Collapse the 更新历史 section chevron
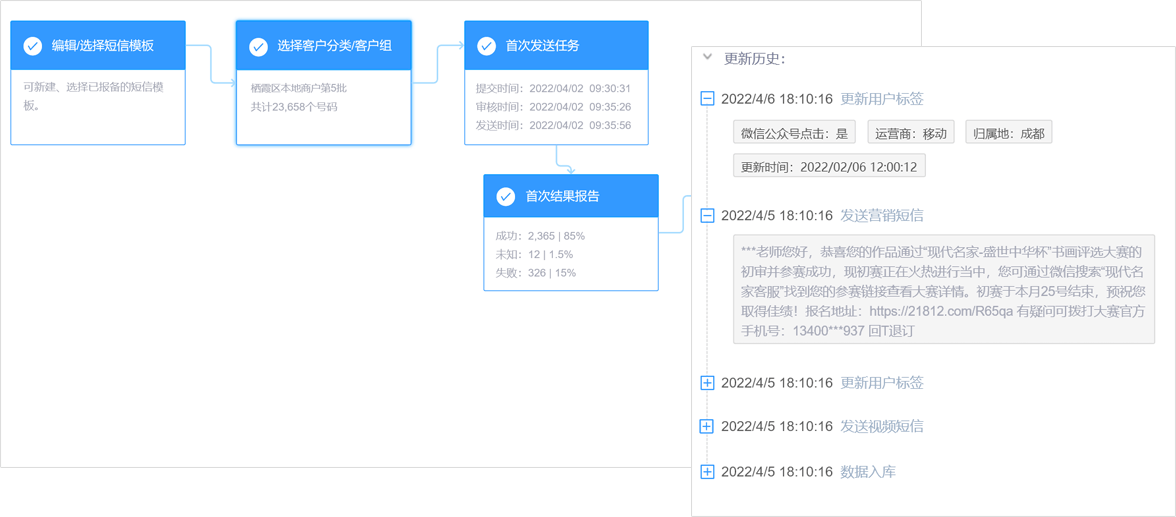Image resolution: width=1176 pixels, height=517 pixels. [708, 58]
